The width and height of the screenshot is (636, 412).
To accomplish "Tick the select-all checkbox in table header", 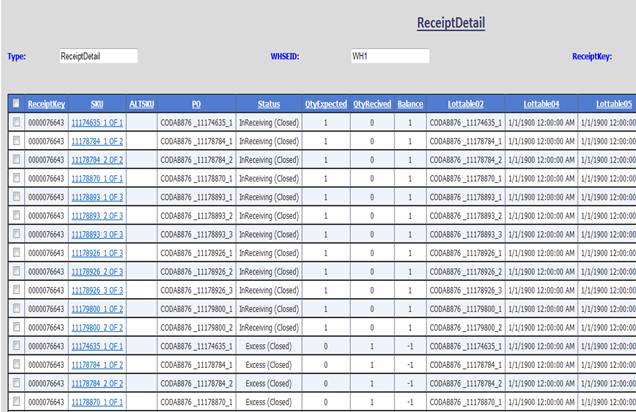I will [x=16, y=103].
